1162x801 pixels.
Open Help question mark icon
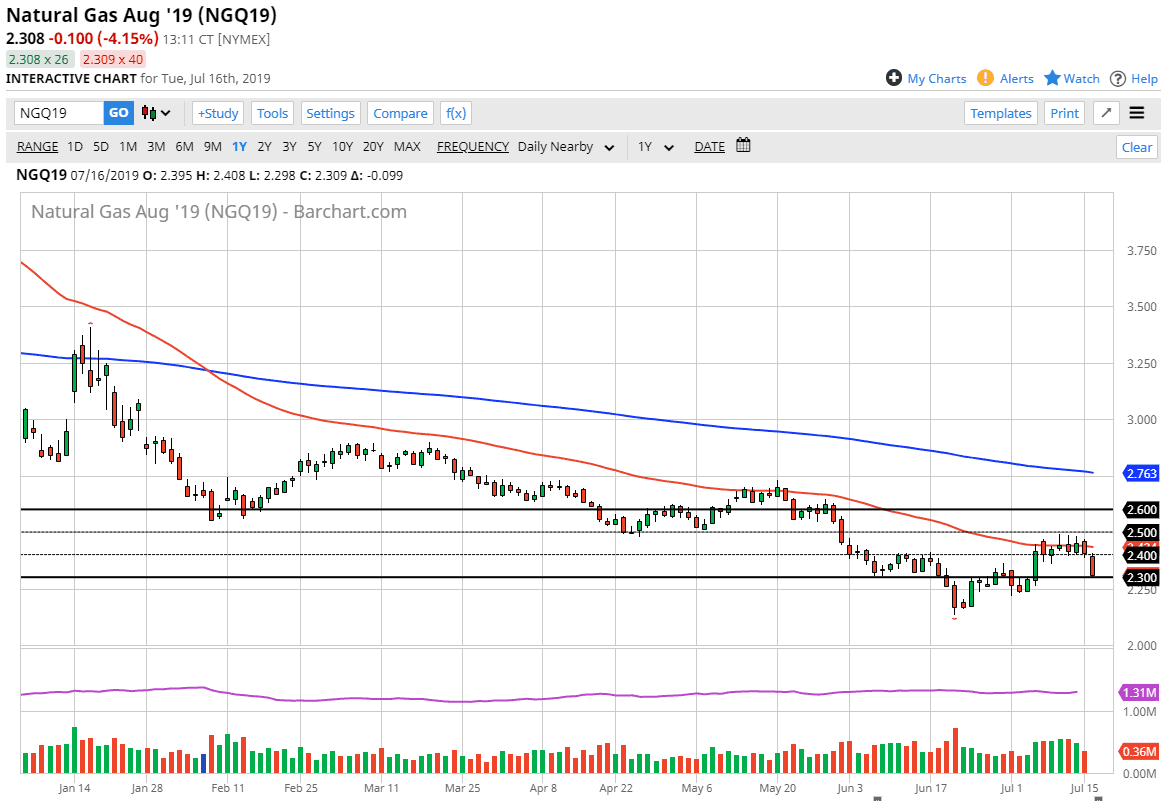pyautogui.click(x=1118, y=79)
